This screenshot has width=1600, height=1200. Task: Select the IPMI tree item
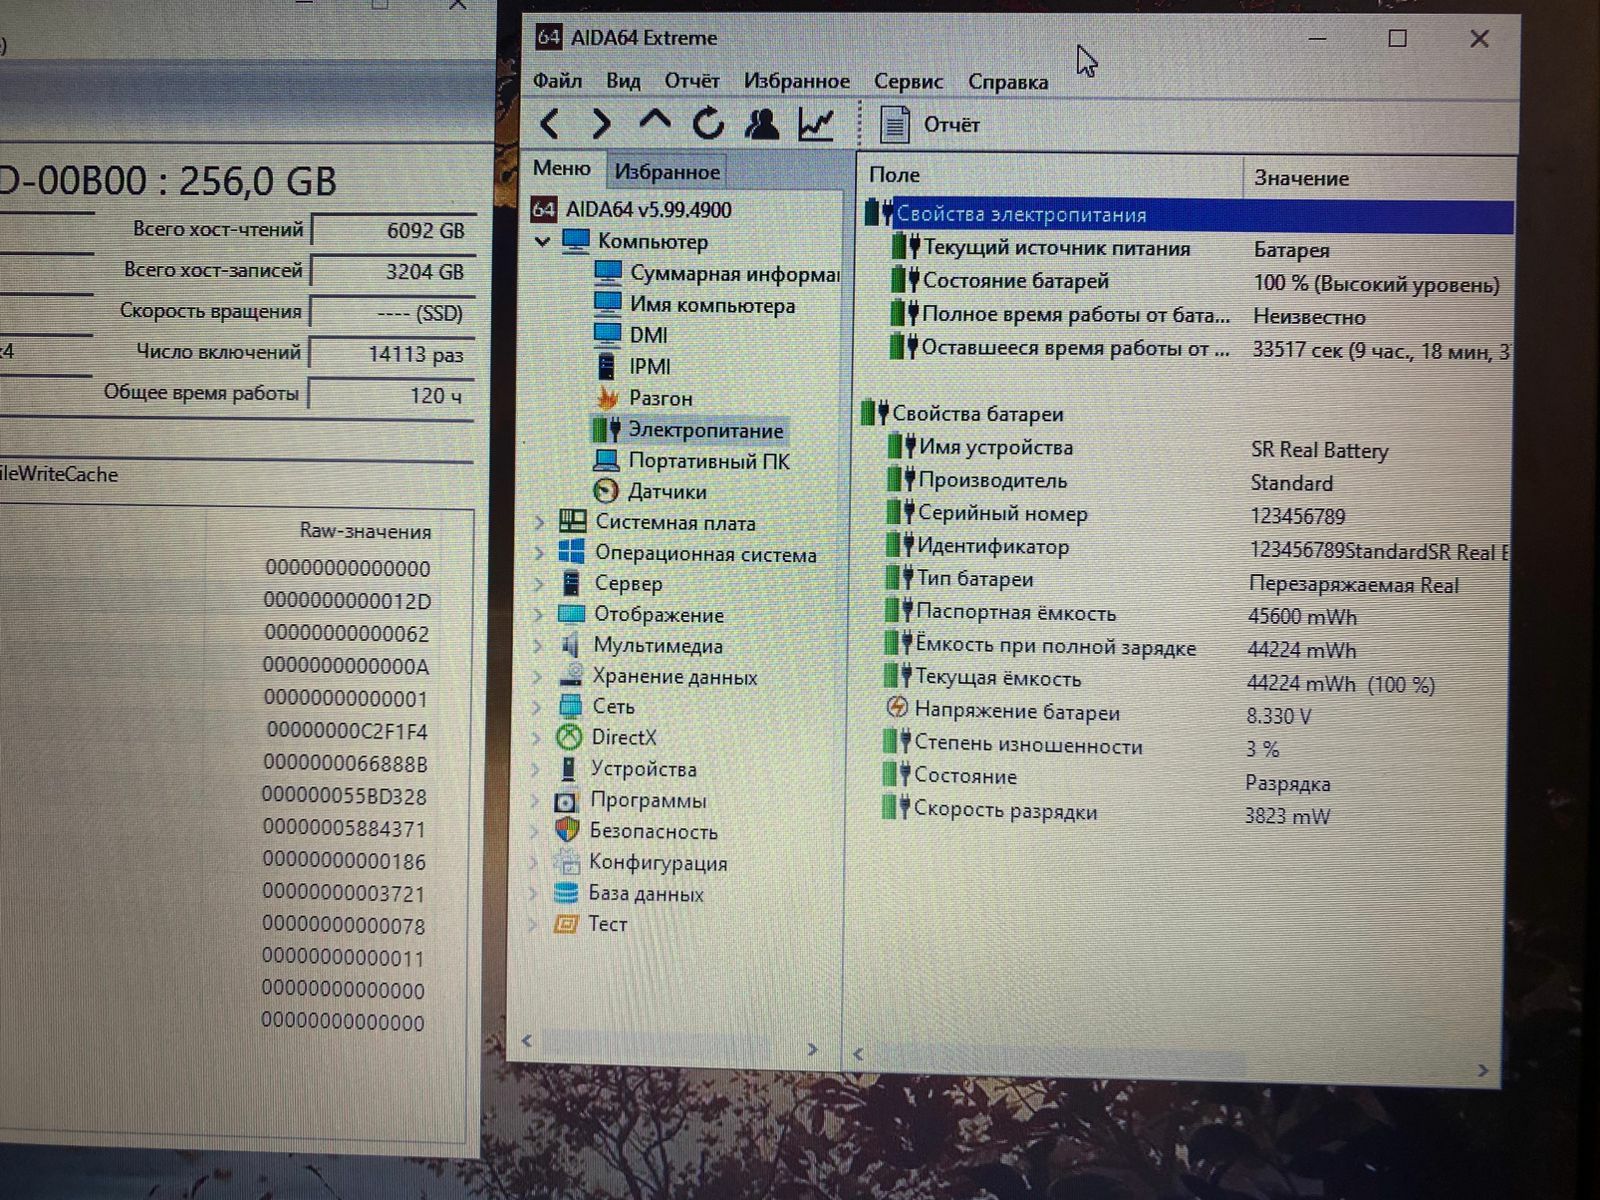[x=633, y=367]
